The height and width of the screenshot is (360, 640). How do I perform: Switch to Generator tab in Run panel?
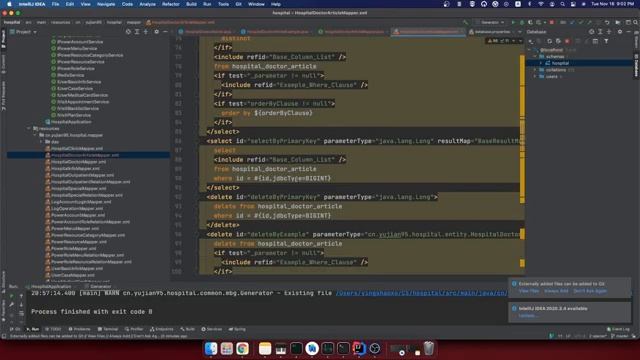point(98,287)
